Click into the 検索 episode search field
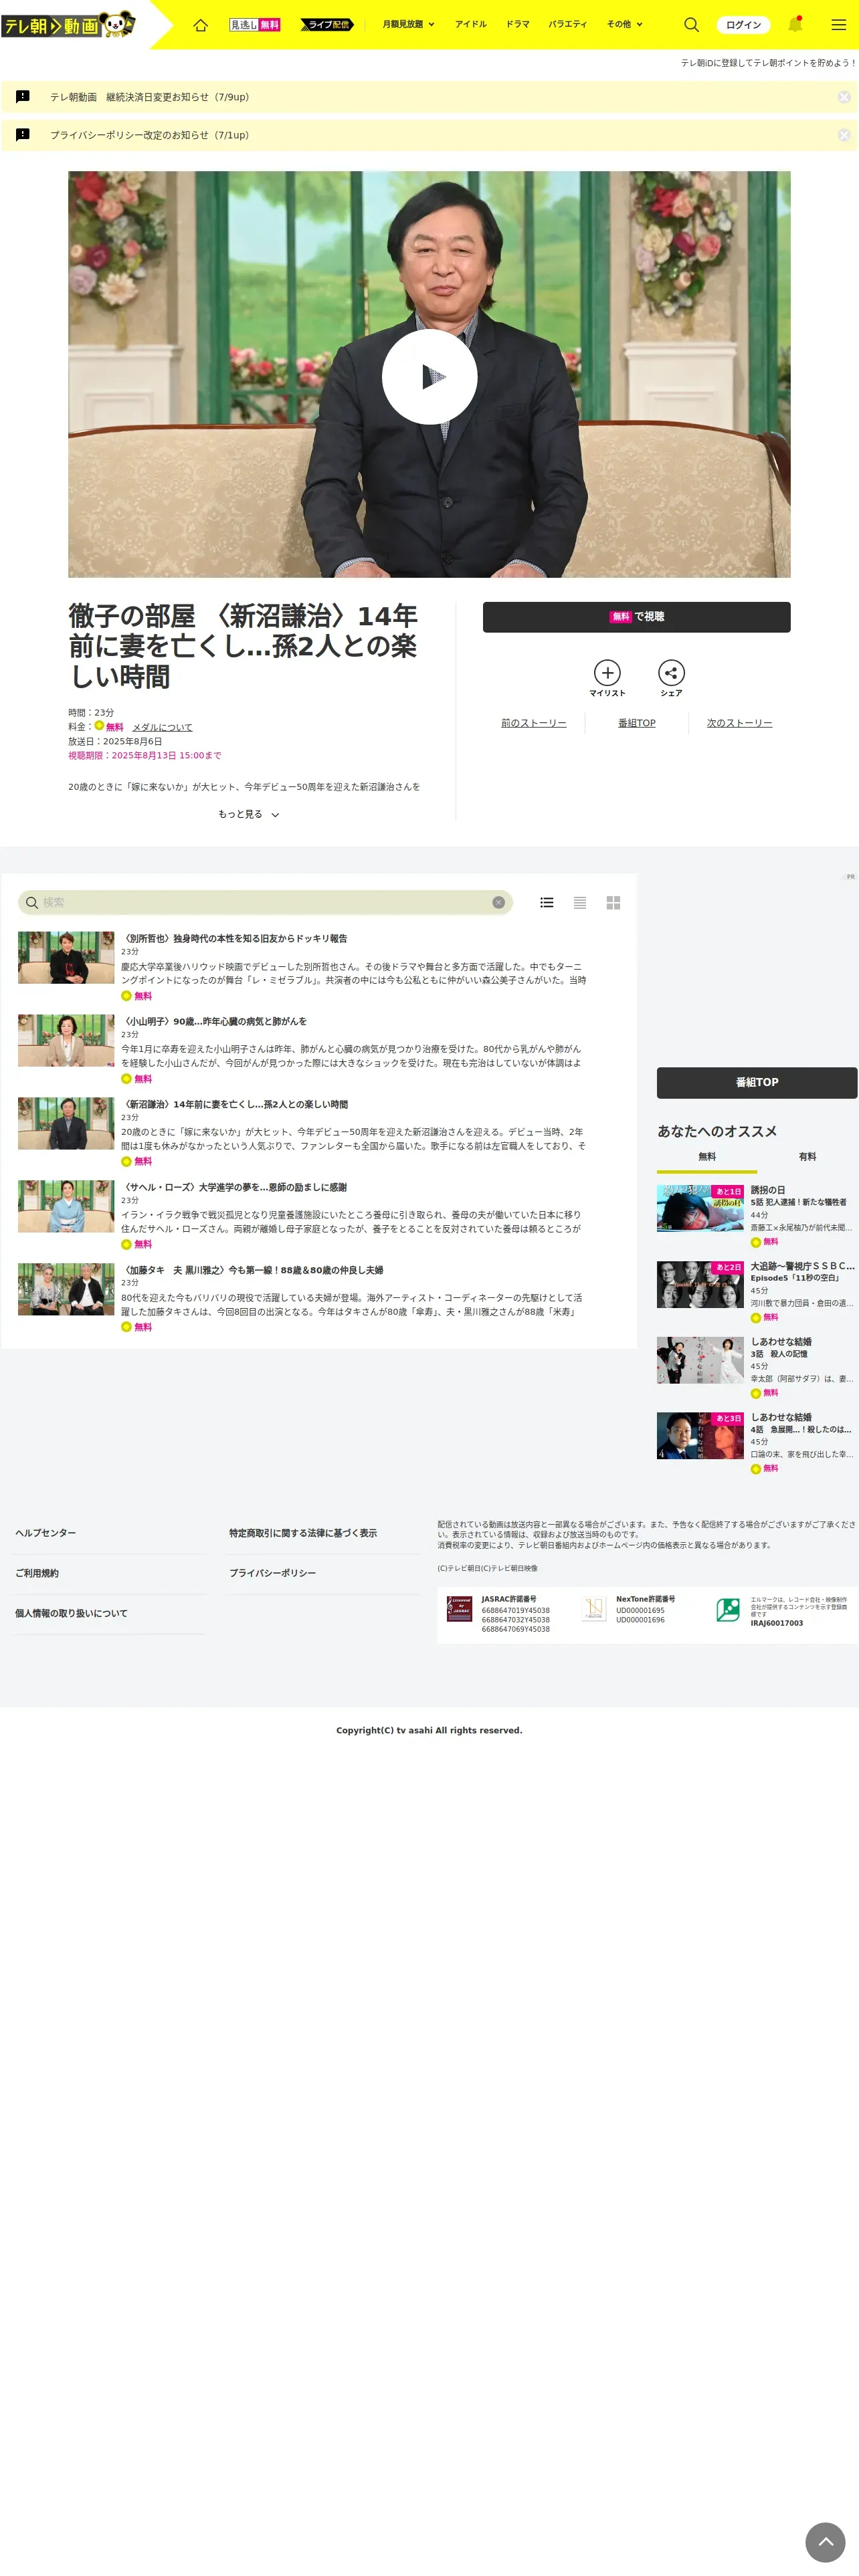Viewport: 859px width, 2576px height. click(x=265, y=902)
